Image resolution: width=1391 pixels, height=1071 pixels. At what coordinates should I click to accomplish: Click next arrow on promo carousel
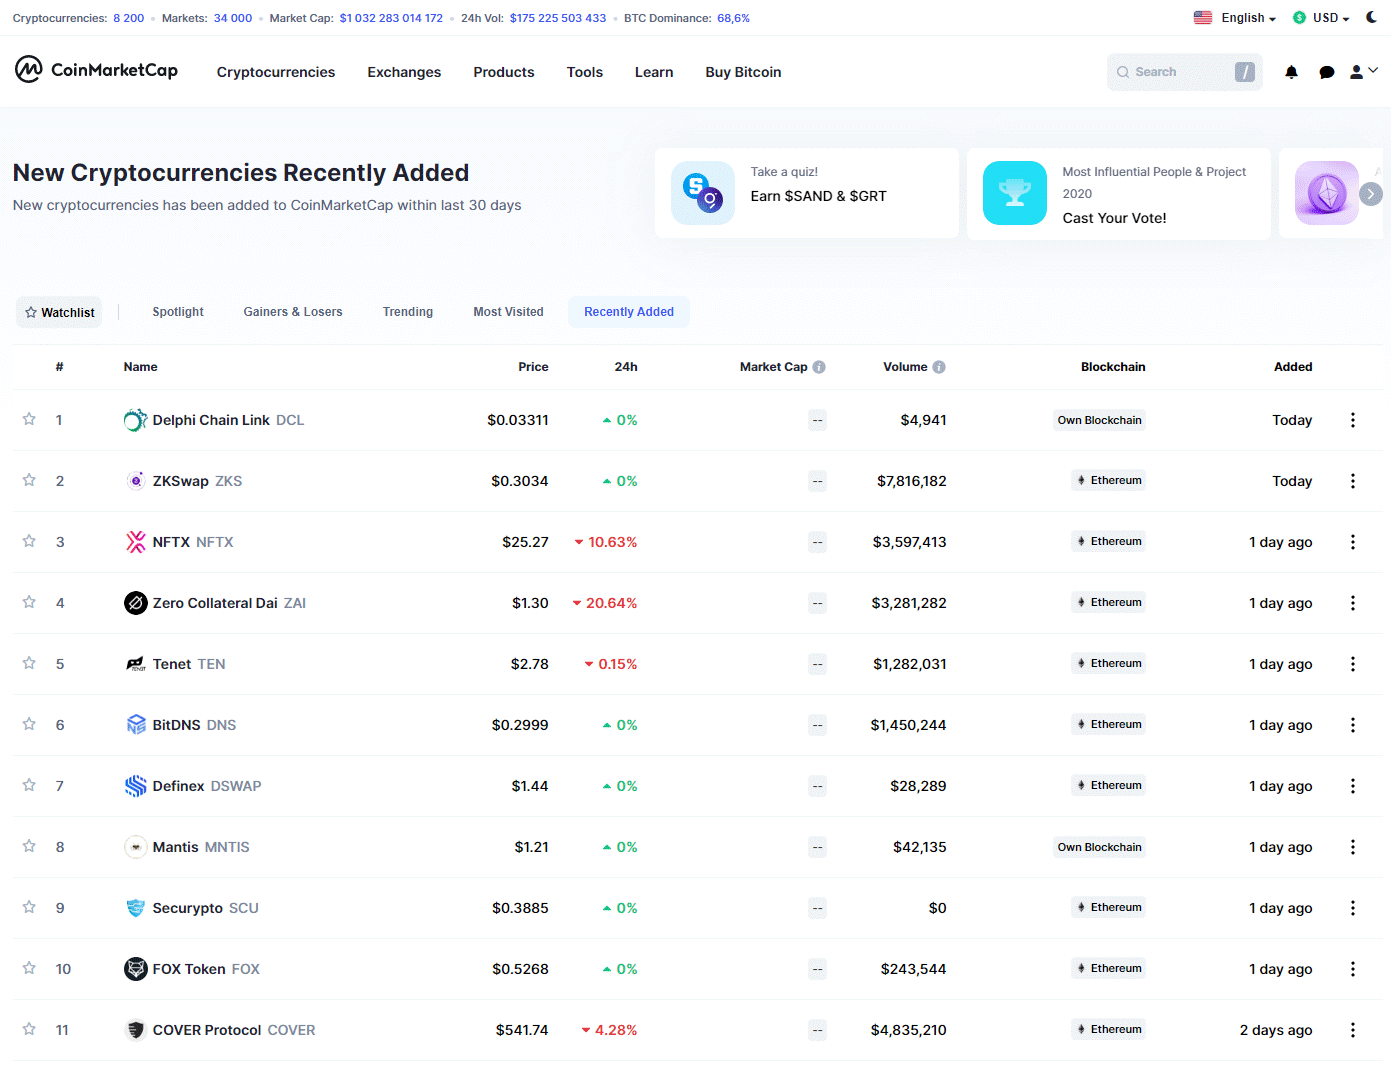[1371, 194]
